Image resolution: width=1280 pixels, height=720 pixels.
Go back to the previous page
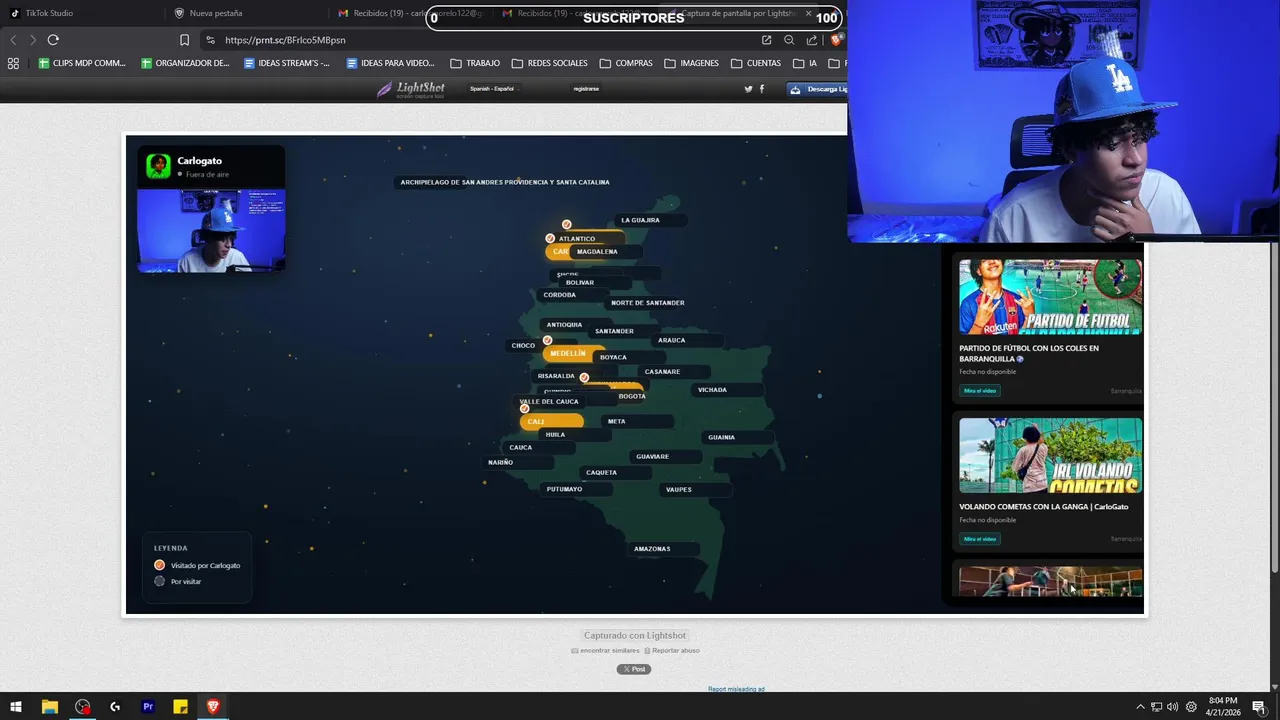[13, 40]
